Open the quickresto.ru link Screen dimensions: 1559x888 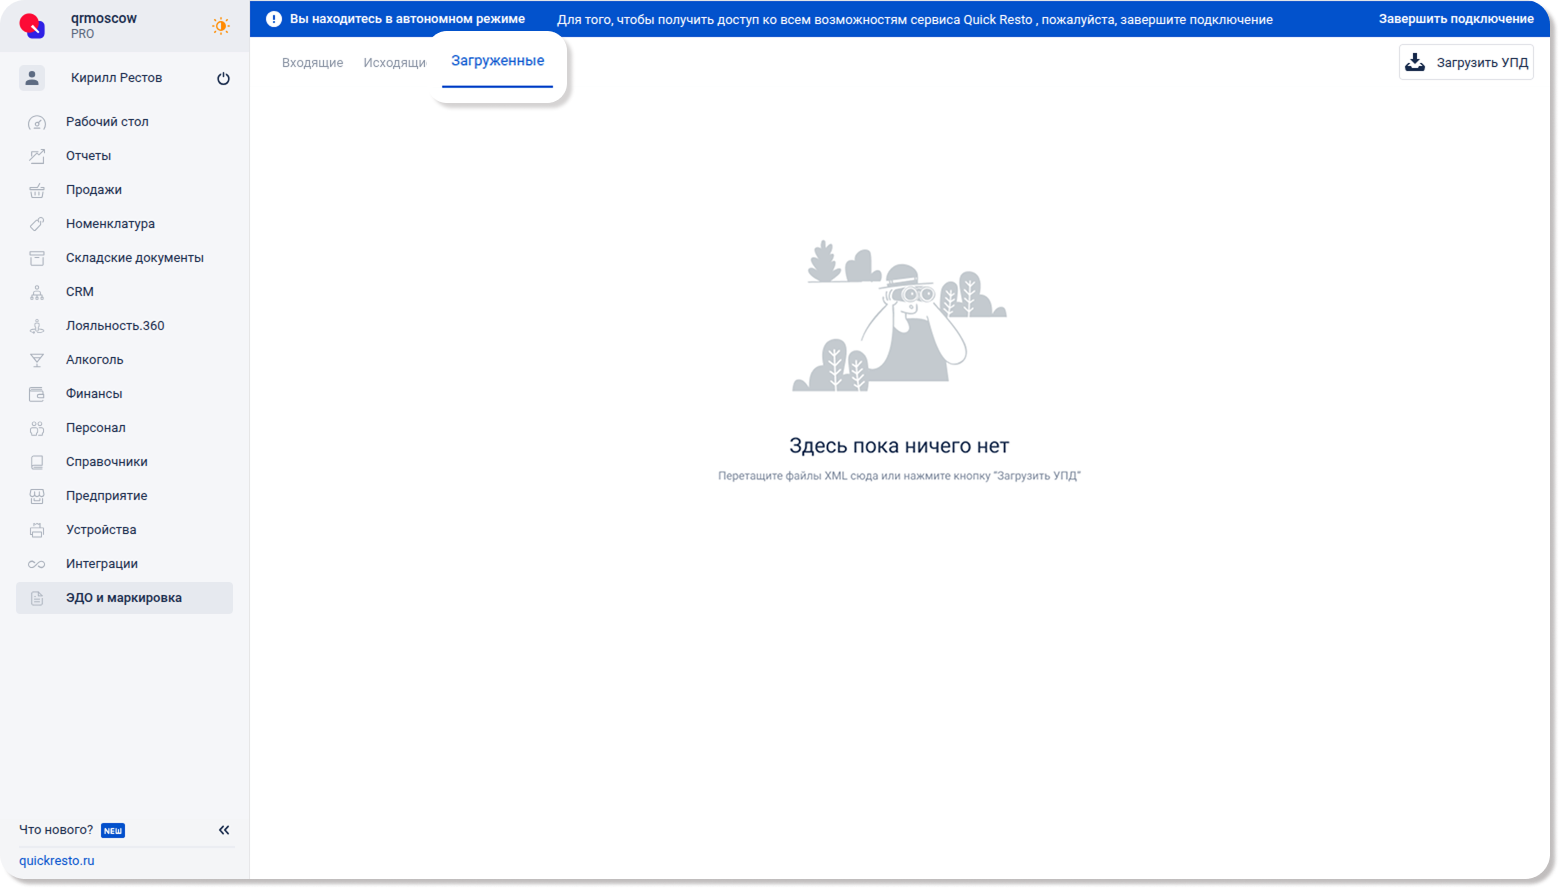(57, 861)
